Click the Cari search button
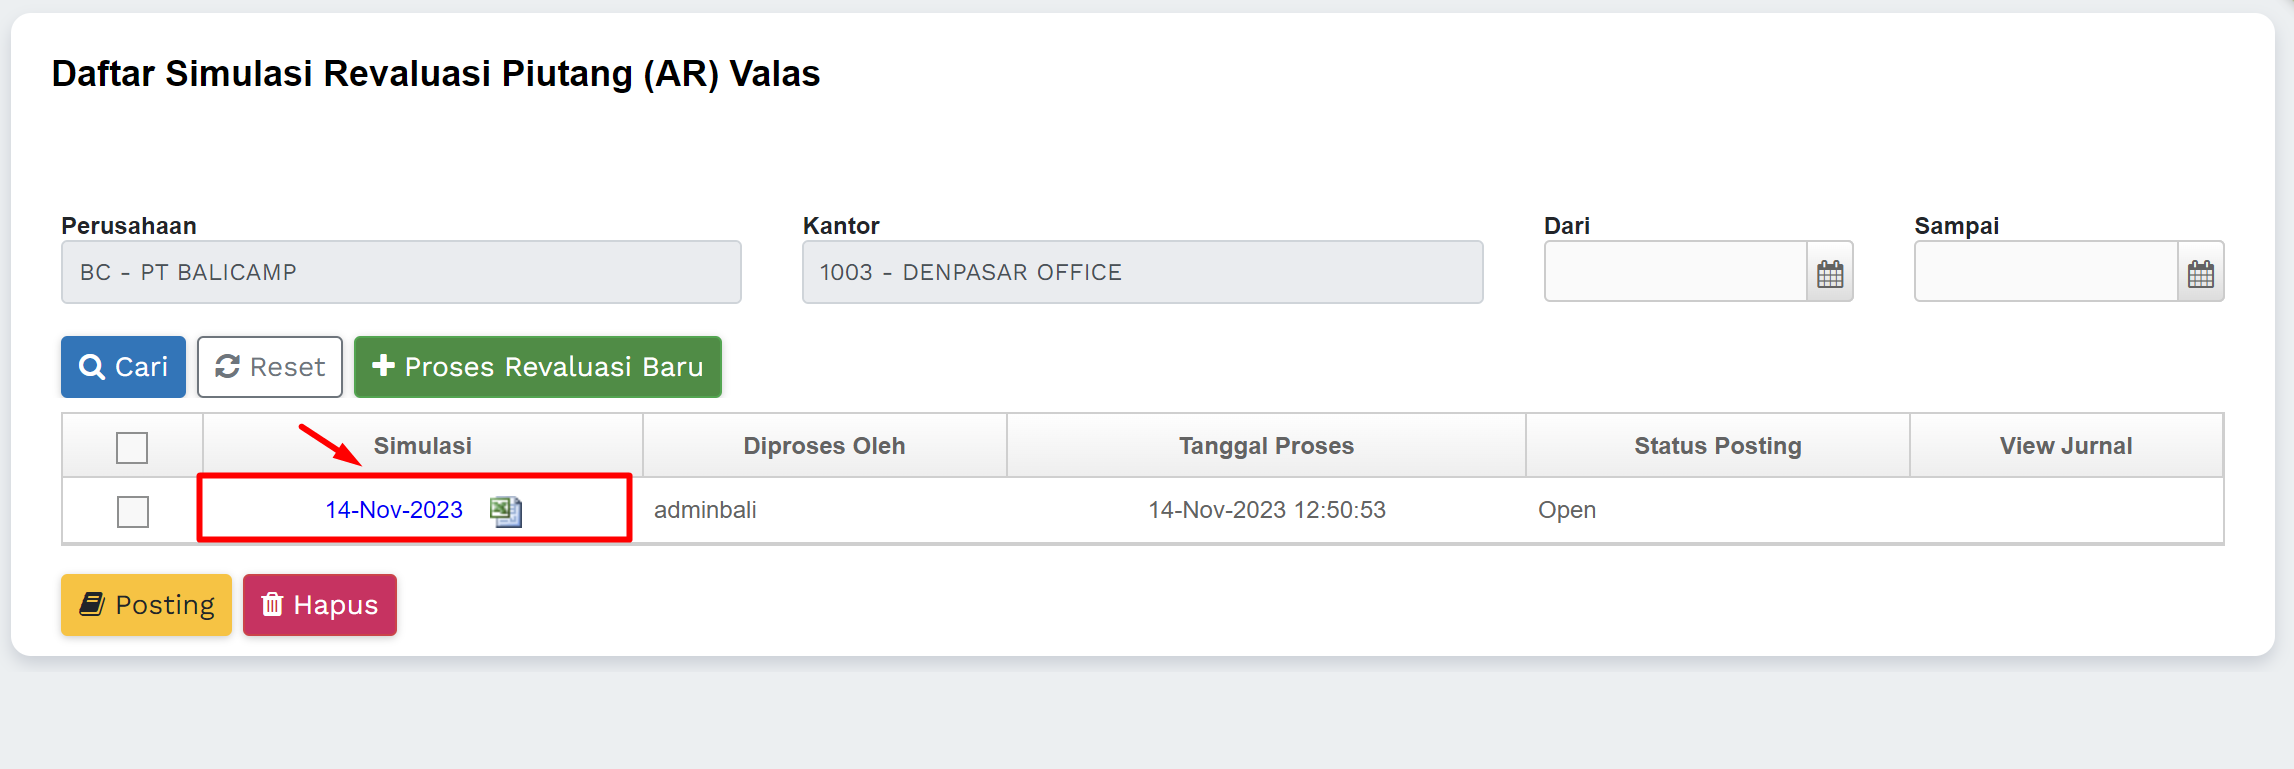Screen dimensions: 2294x769 (x=123, y=367)
